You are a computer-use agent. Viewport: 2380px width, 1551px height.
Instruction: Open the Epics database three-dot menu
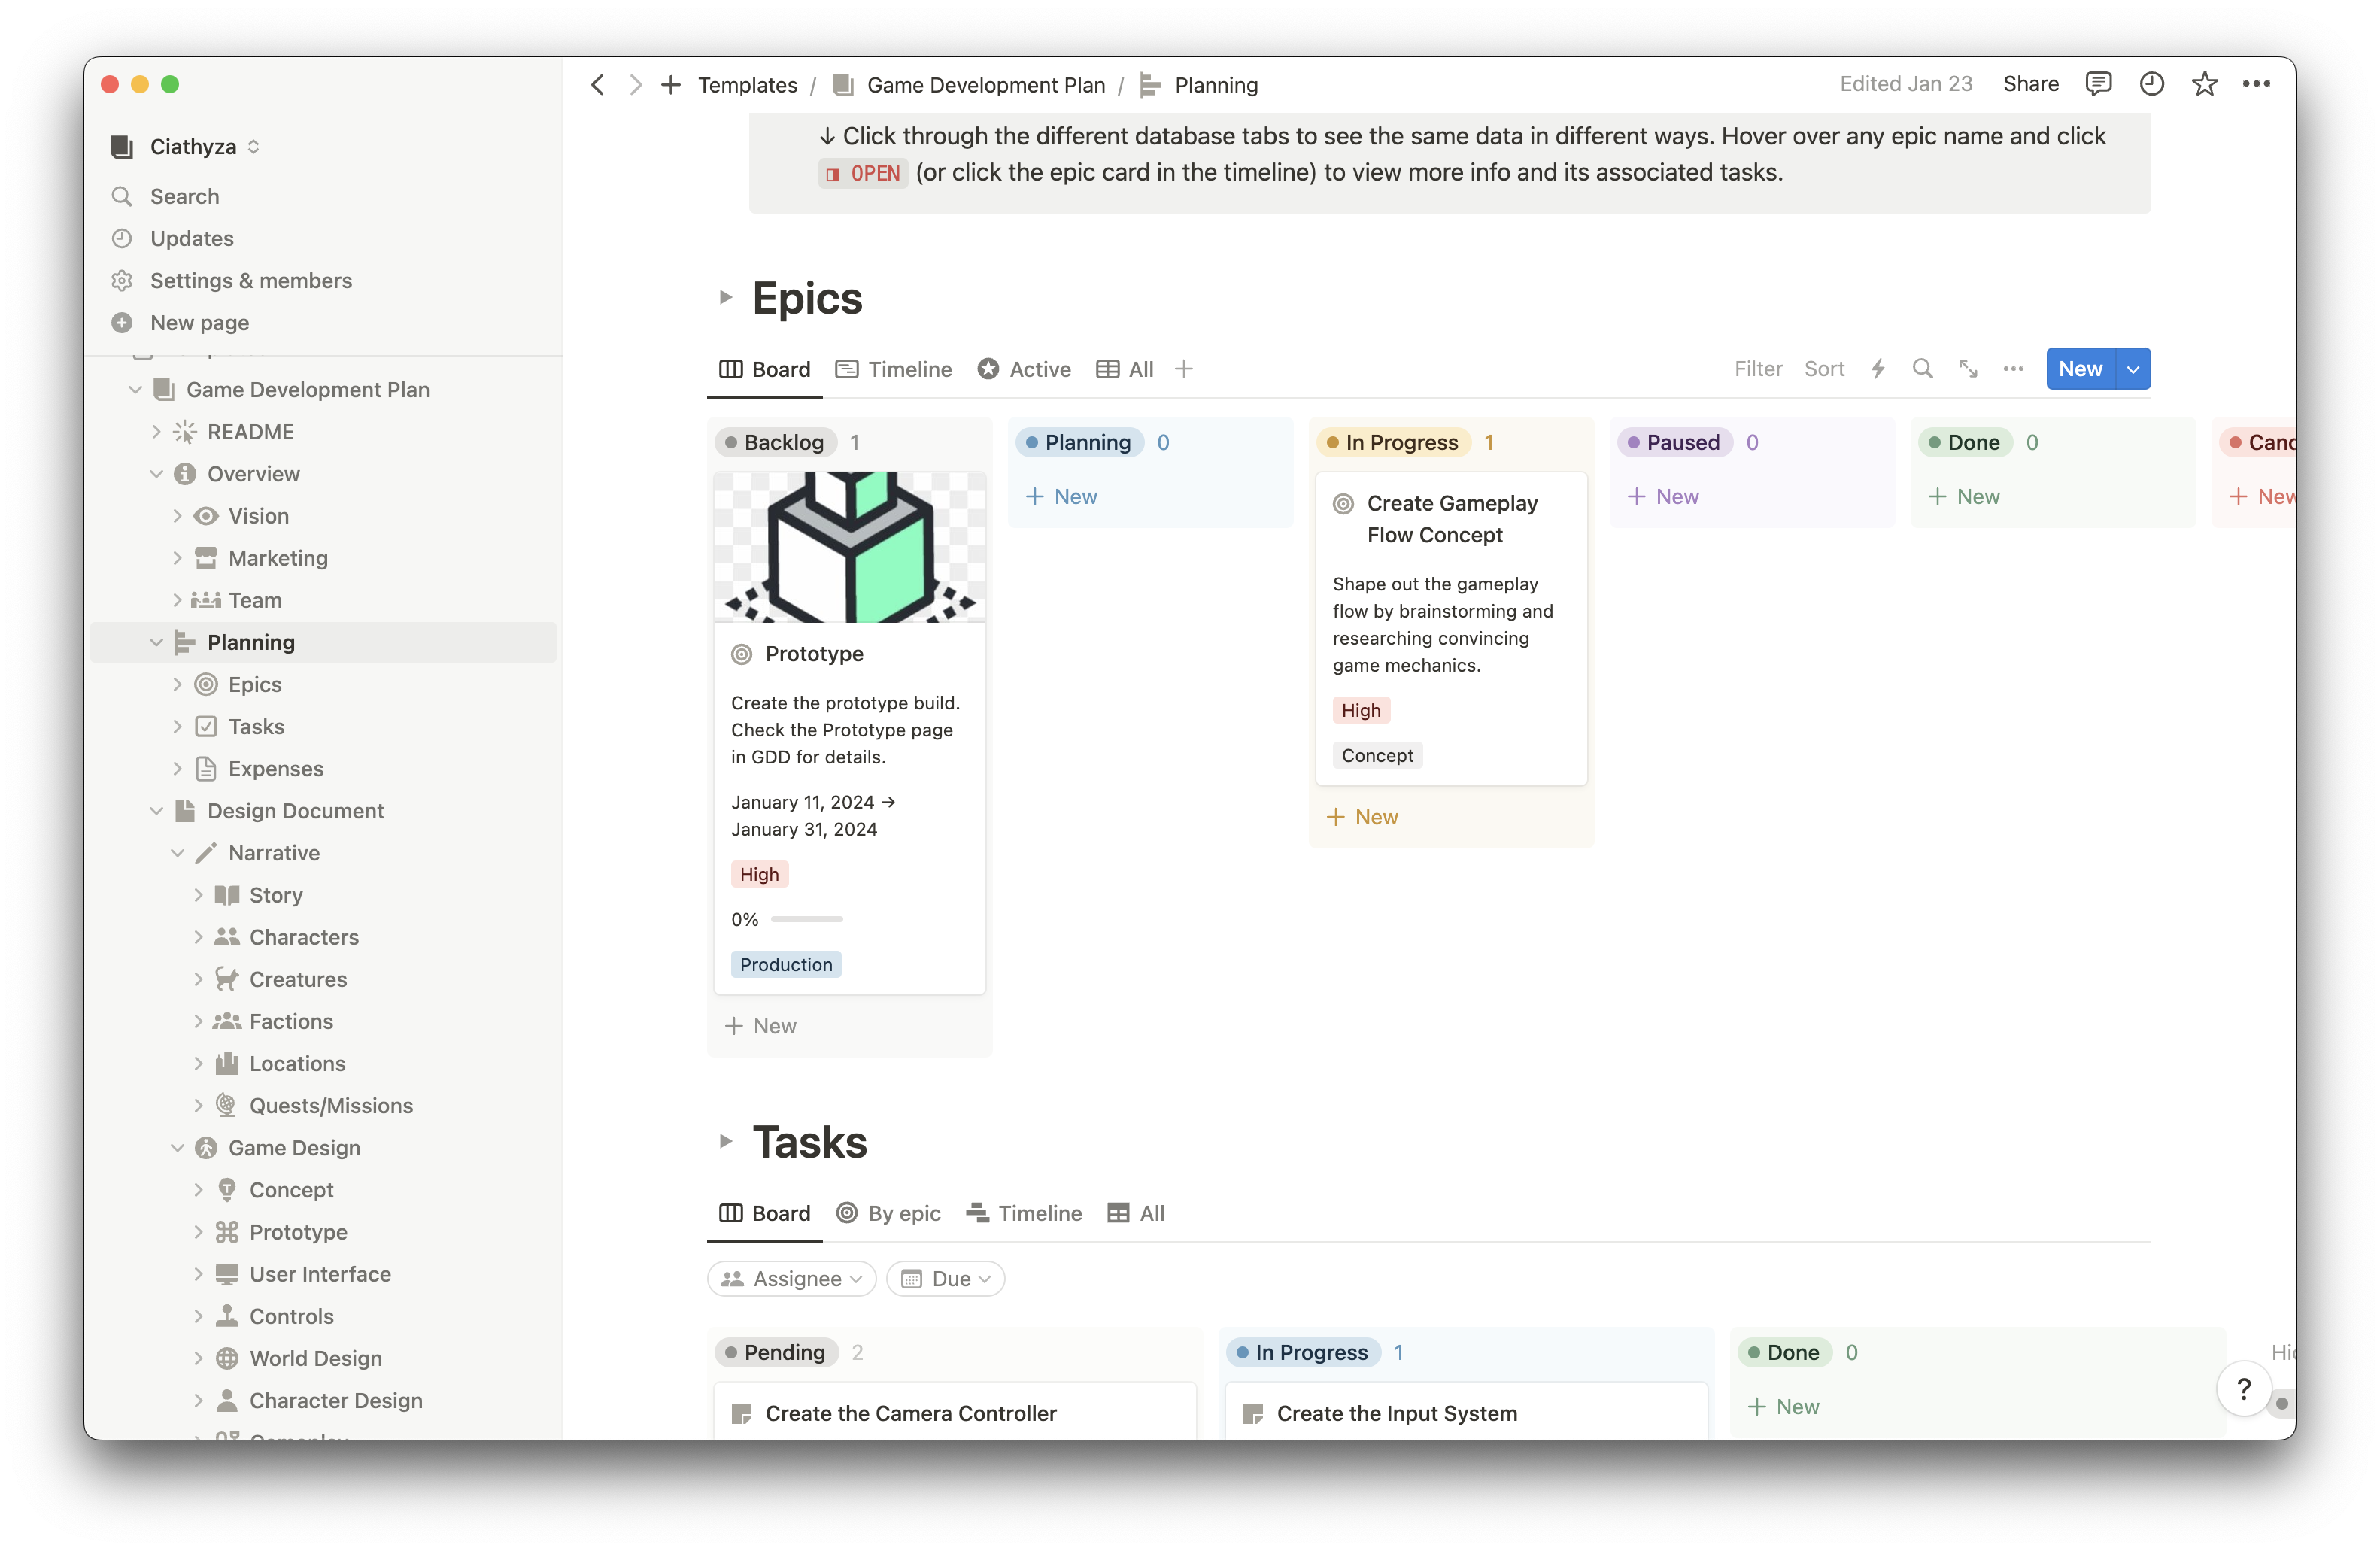pos(2013,369)
